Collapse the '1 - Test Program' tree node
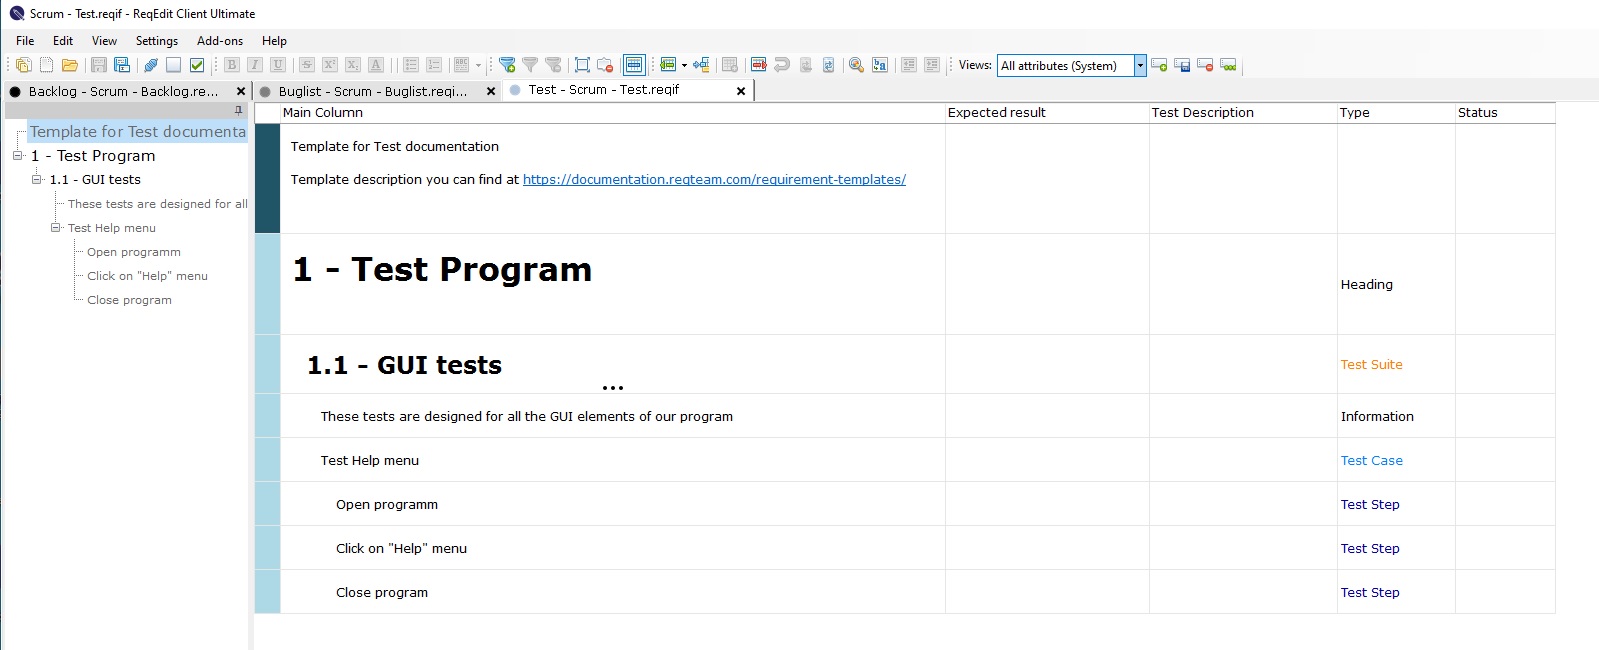 [17, 156]
